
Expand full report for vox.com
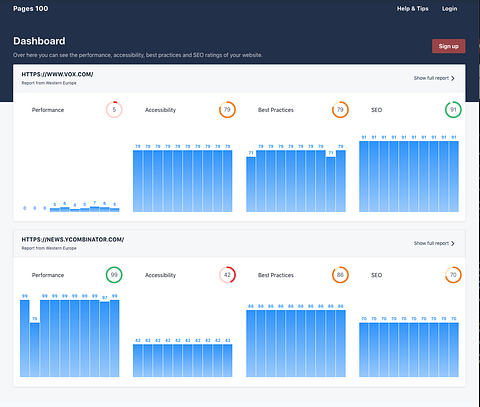434,78
